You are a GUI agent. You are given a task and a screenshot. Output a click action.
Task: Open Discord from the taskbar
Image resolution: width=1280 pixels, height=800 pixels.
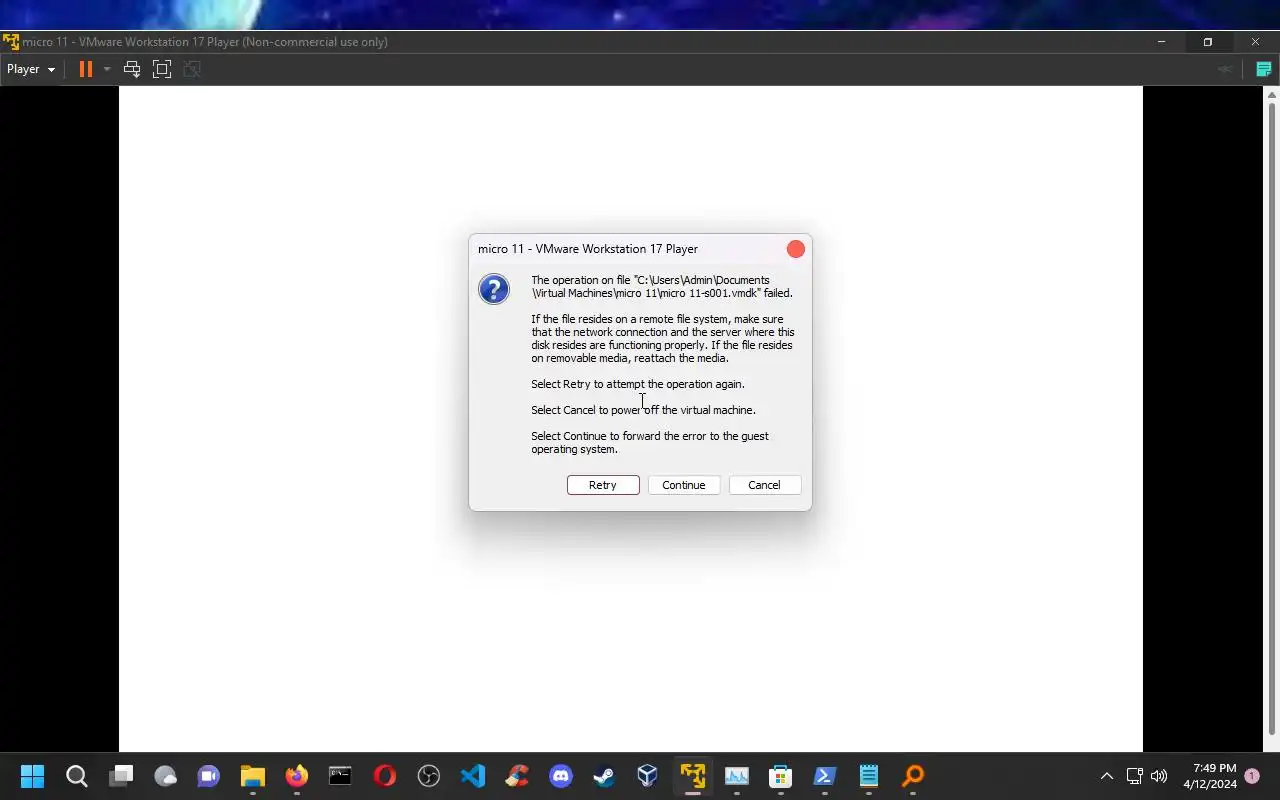(x=561, y=776)
